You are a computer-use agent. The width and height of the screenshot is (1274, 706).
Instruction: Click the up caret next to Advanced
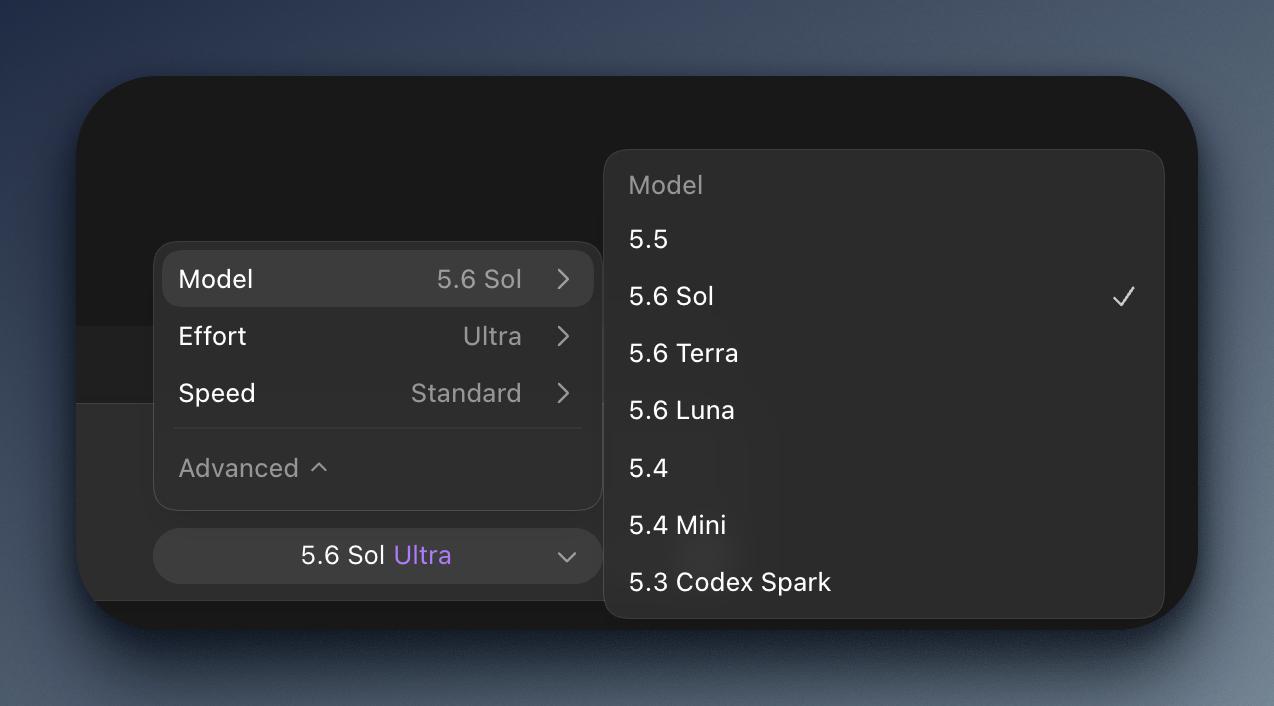click(319, 467)
